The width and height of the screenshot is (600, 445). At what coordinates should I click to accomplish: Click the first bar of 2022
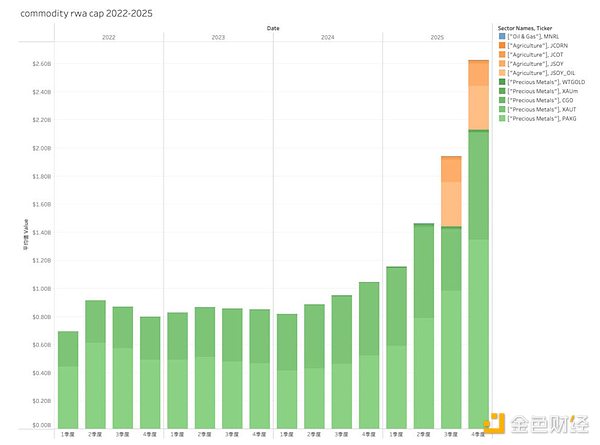pos(68,380)
